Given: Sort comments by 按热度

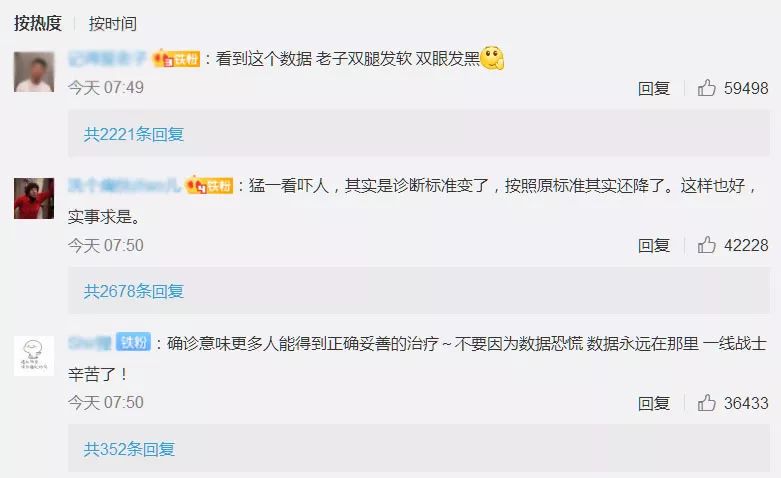Looking at the screenshot, I should 38,23.
